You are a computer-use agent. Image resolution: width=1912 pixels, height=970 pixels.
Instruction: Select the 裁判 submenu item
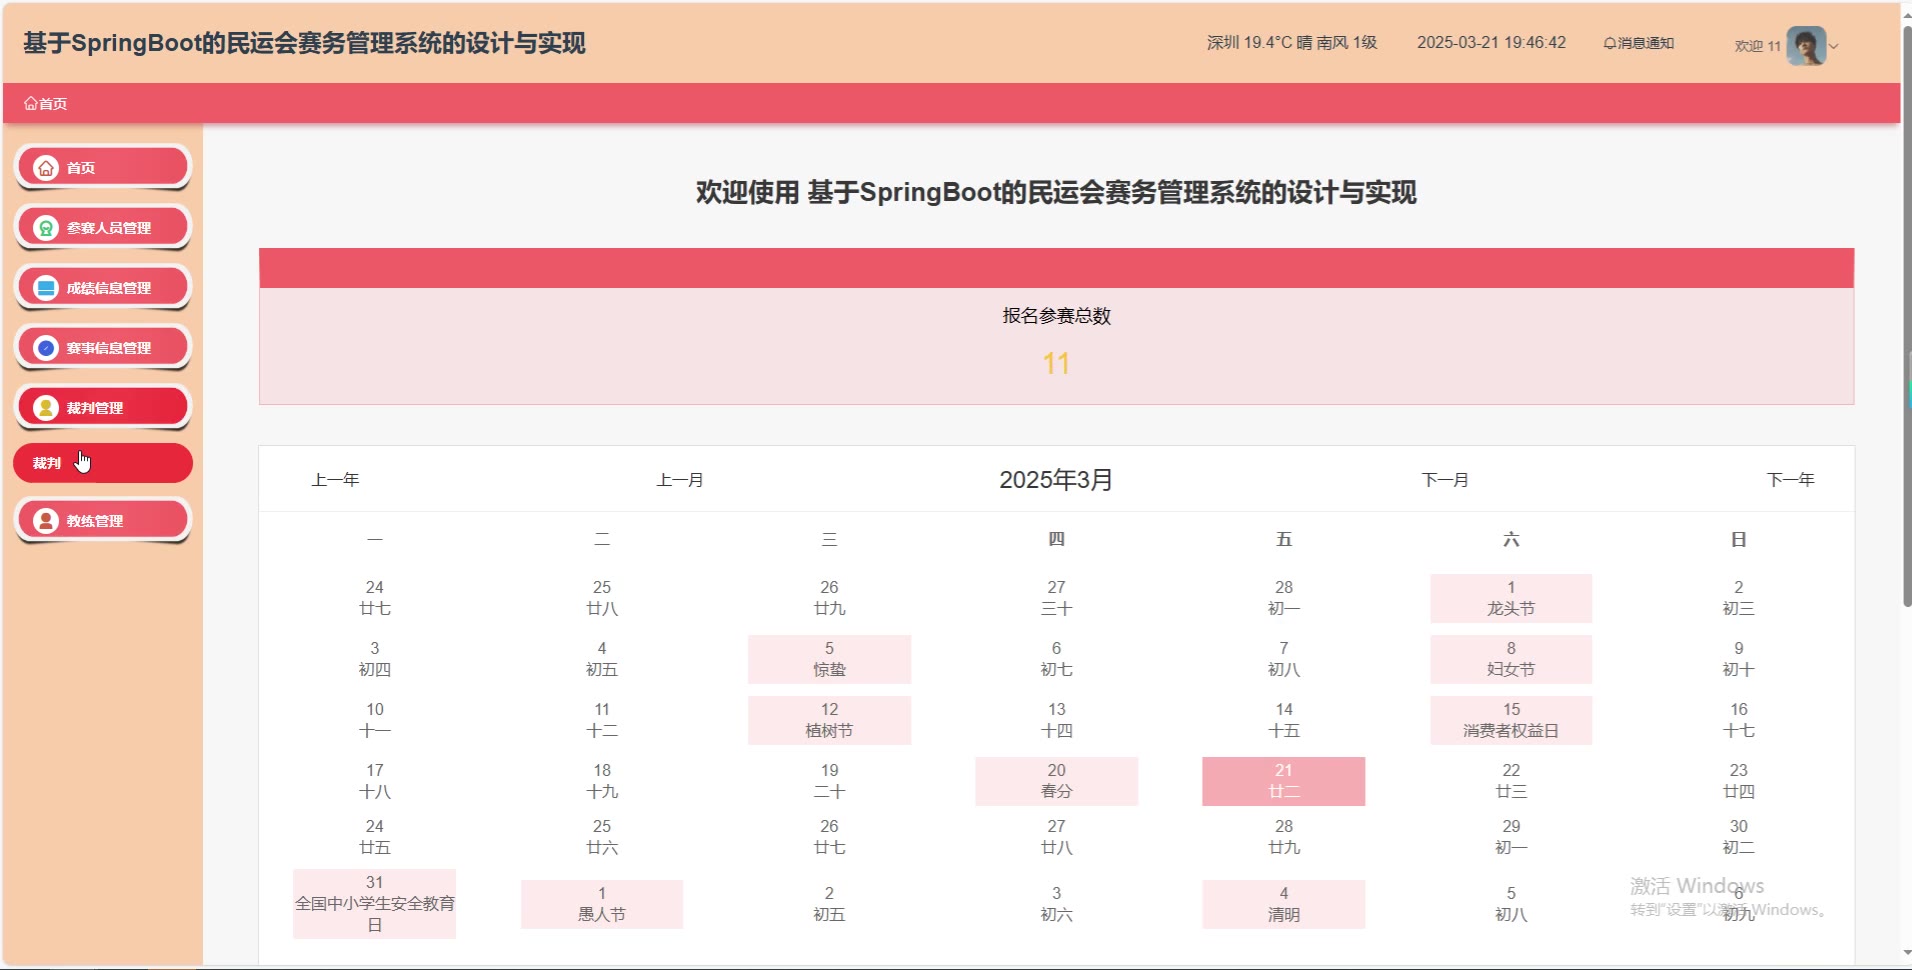pos(103,463)
